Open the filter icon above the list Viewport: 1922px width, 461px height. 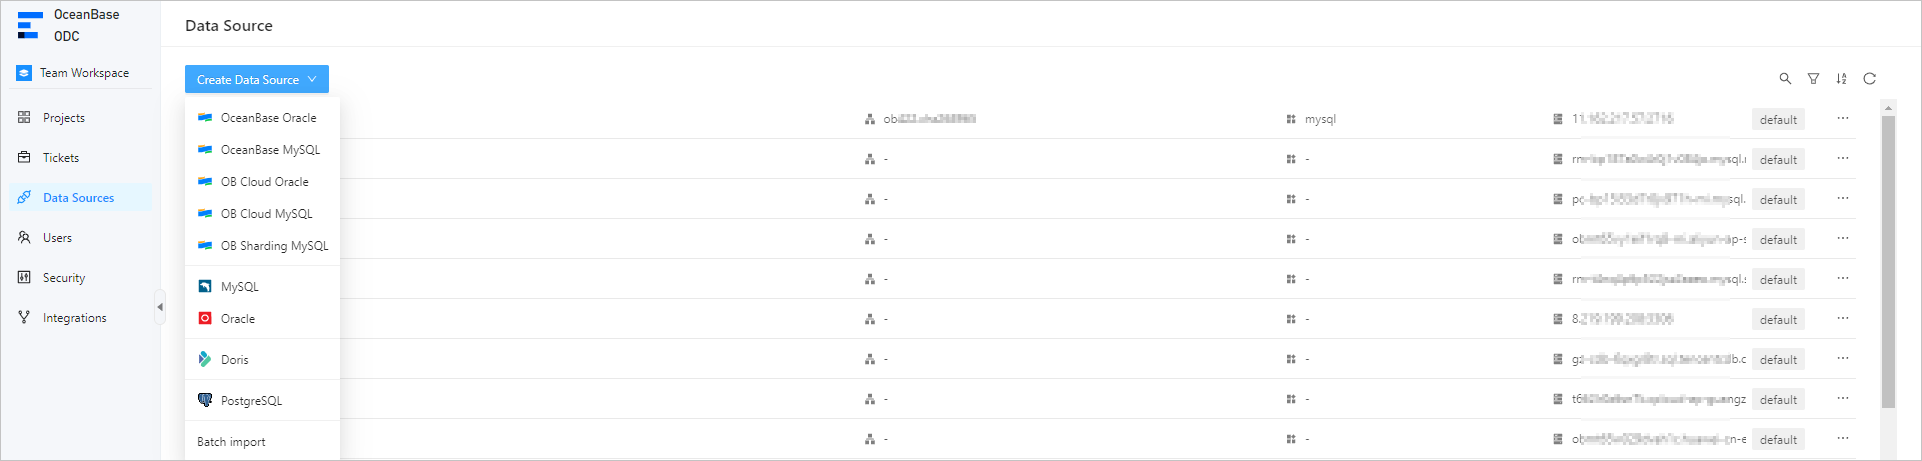tap(1813, 79)
